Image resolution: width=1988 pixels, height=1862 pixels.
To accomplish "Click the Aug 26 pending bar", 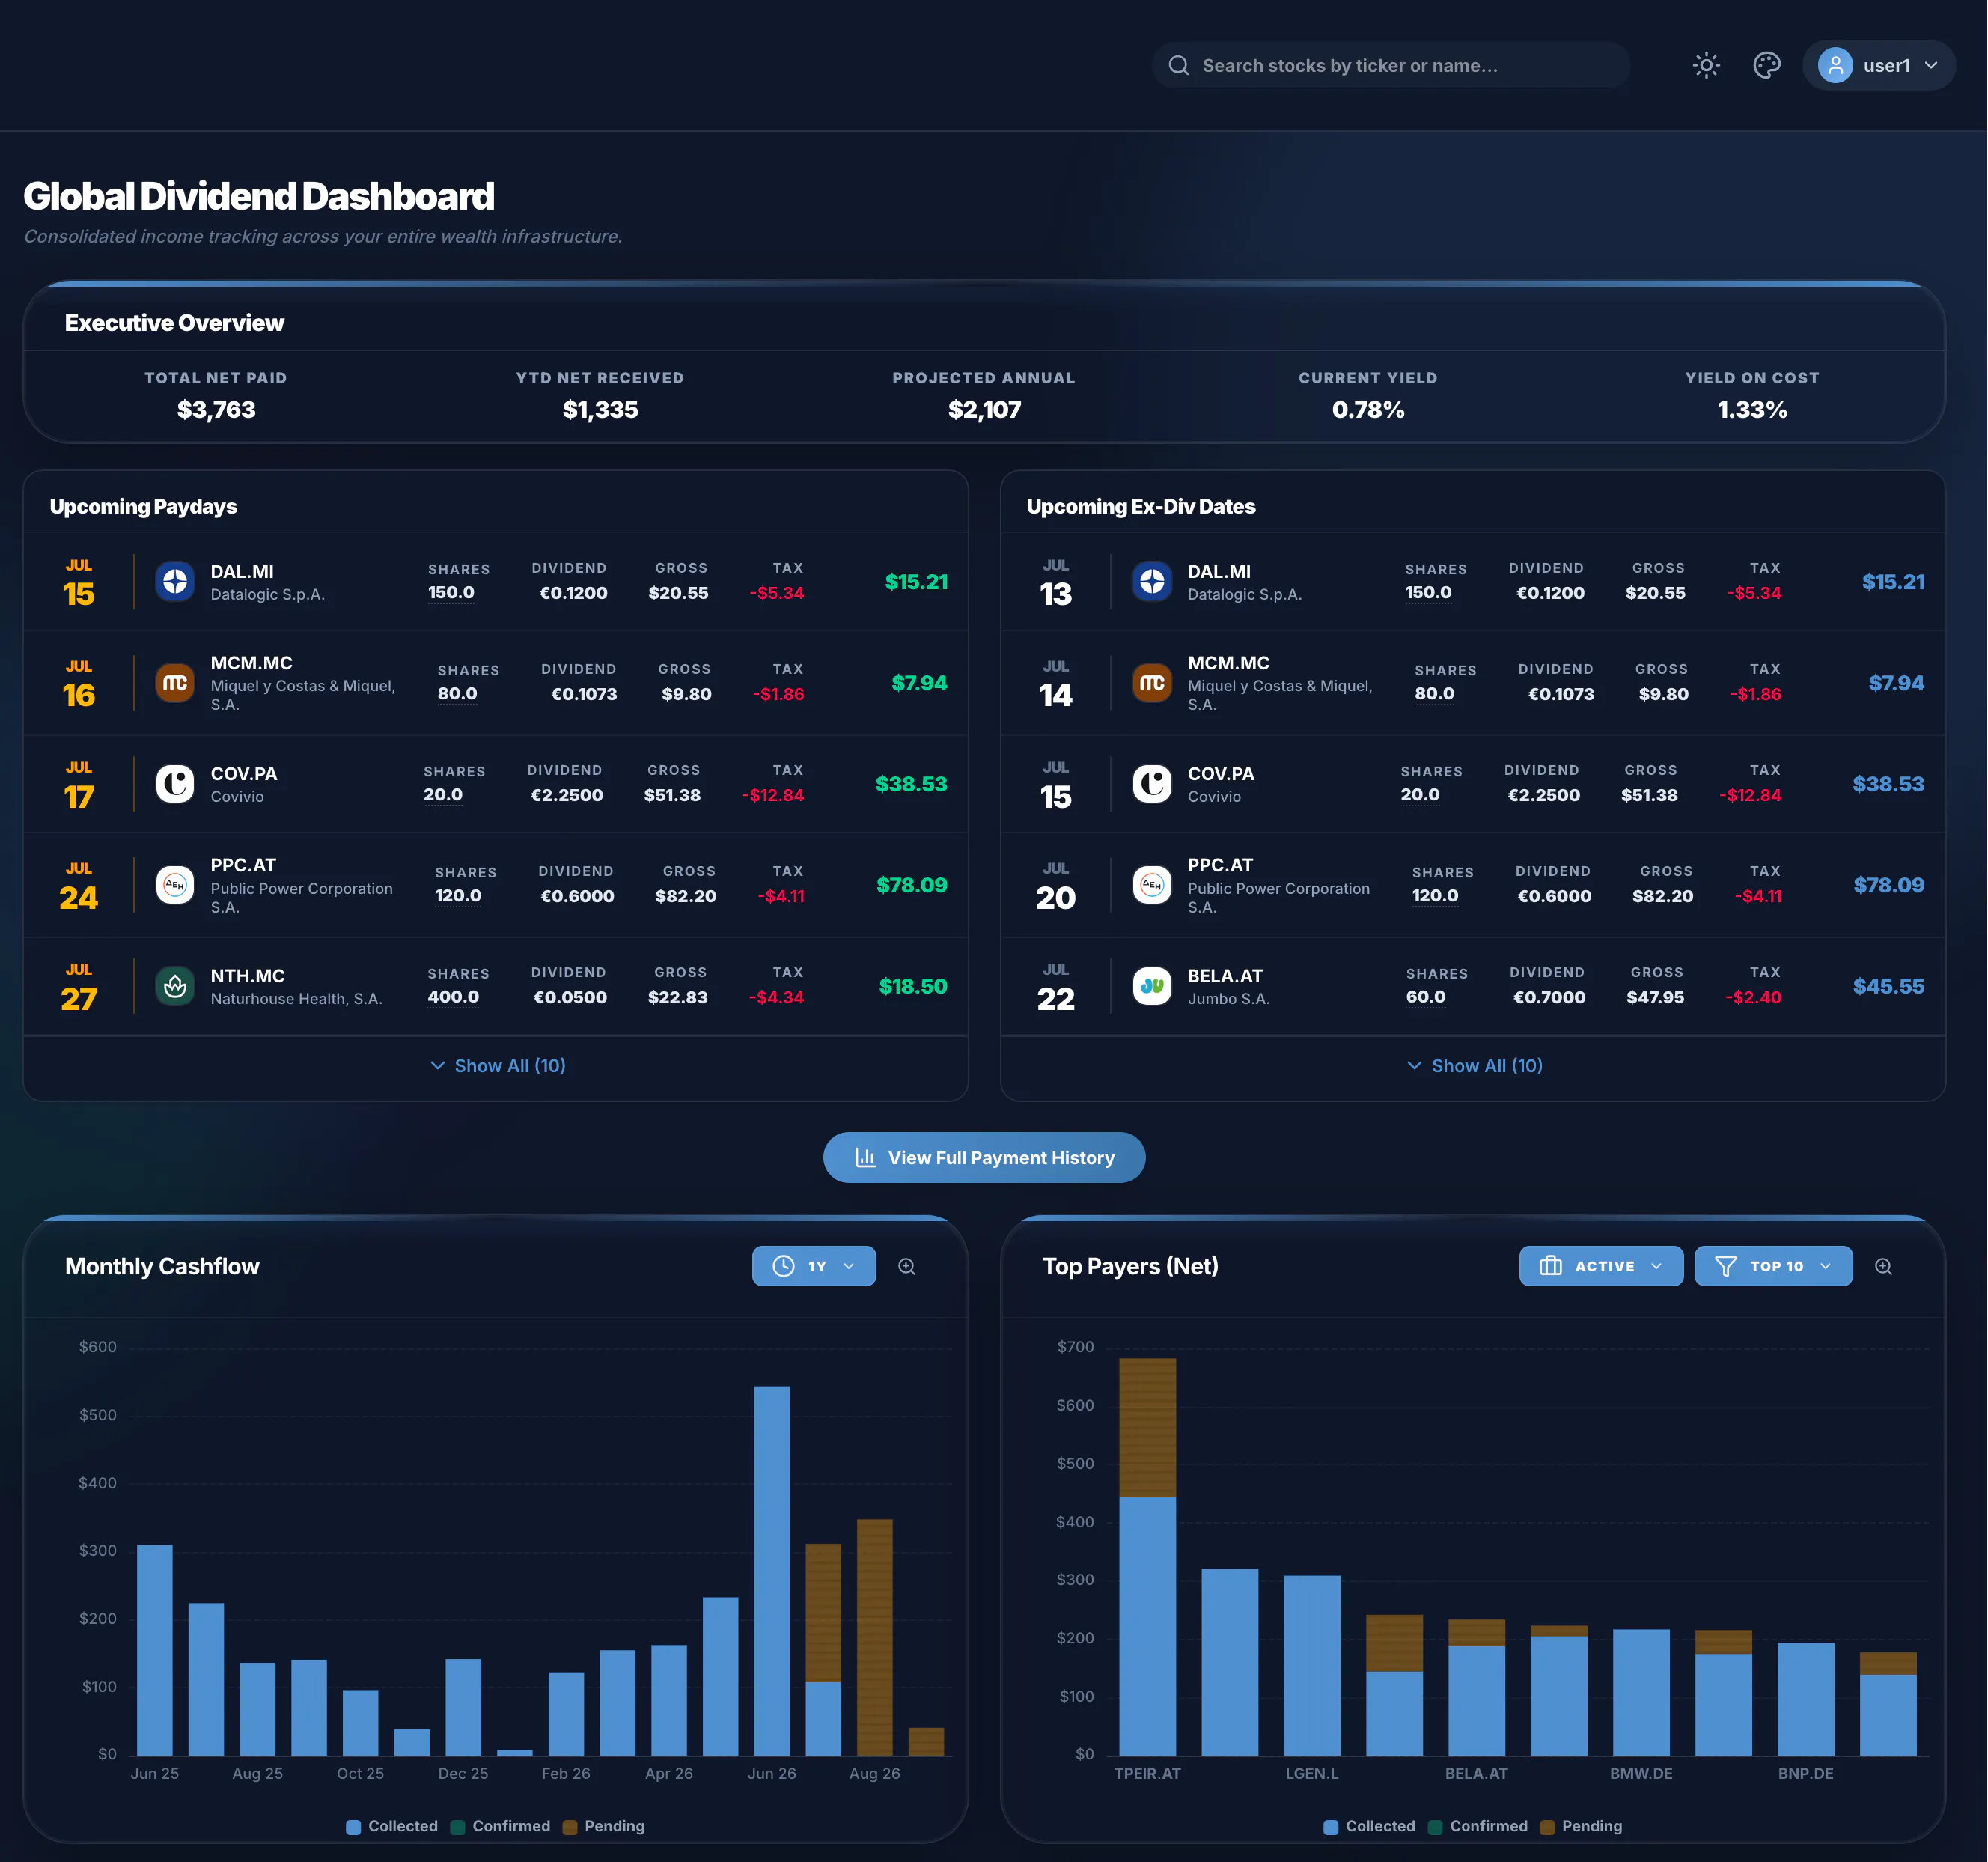I will (875, 1637).
